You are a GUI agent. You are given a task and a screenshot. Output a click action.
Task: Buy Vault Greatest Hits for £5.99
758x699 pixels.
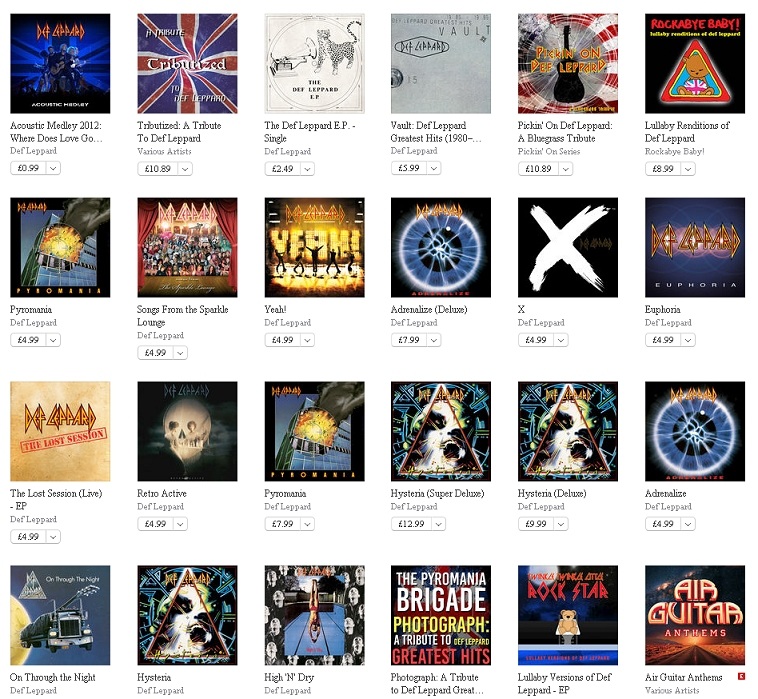click(409, 168)
